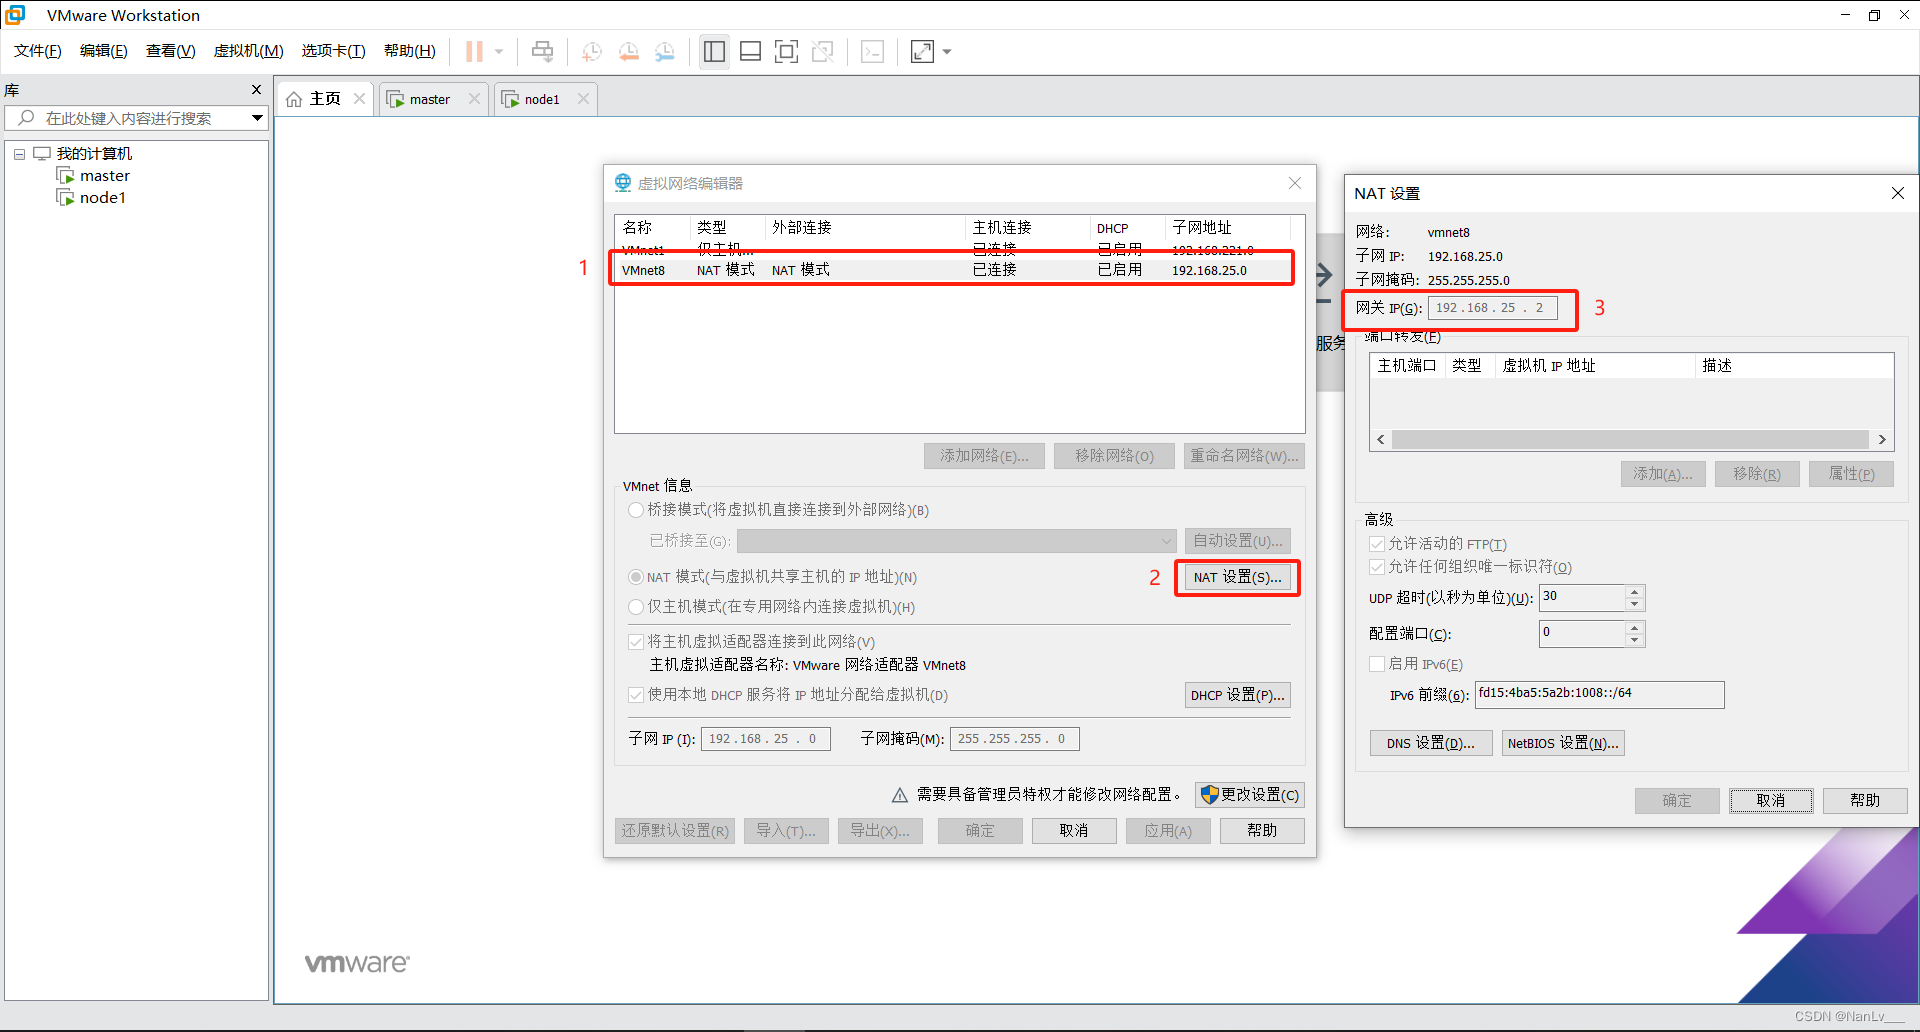The image size is (1920, 1032).
Task: Click the shield icon on 更改设置 button
Action: pyautogui.click(x=1209, y=794)
